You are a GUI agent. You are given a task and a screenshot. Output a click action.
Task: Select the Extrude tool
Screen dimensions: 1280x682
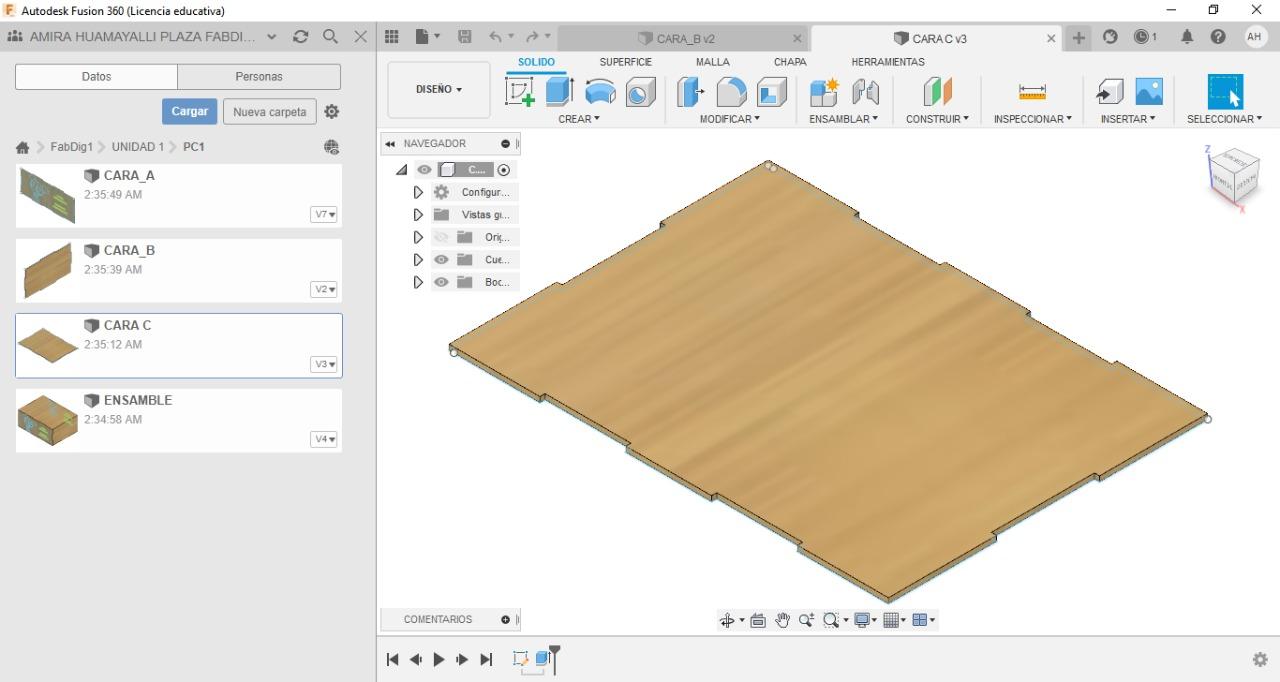click(559, 91)
